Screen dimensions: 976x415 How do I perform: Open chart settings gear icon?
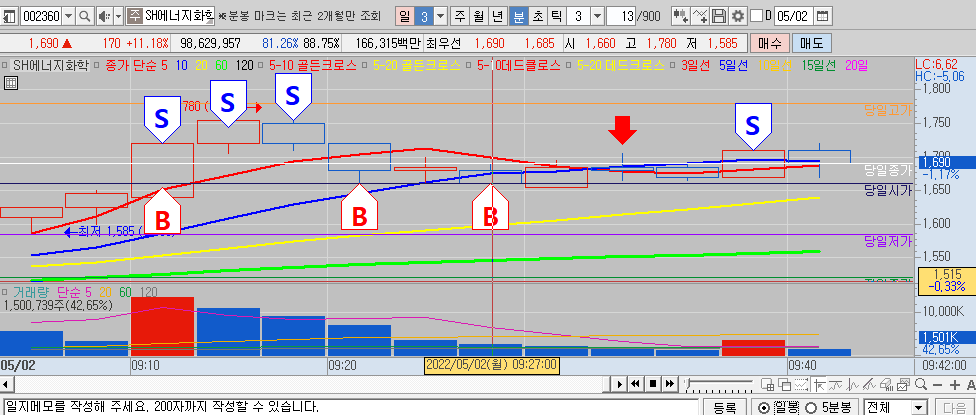[x=738, y=16]
